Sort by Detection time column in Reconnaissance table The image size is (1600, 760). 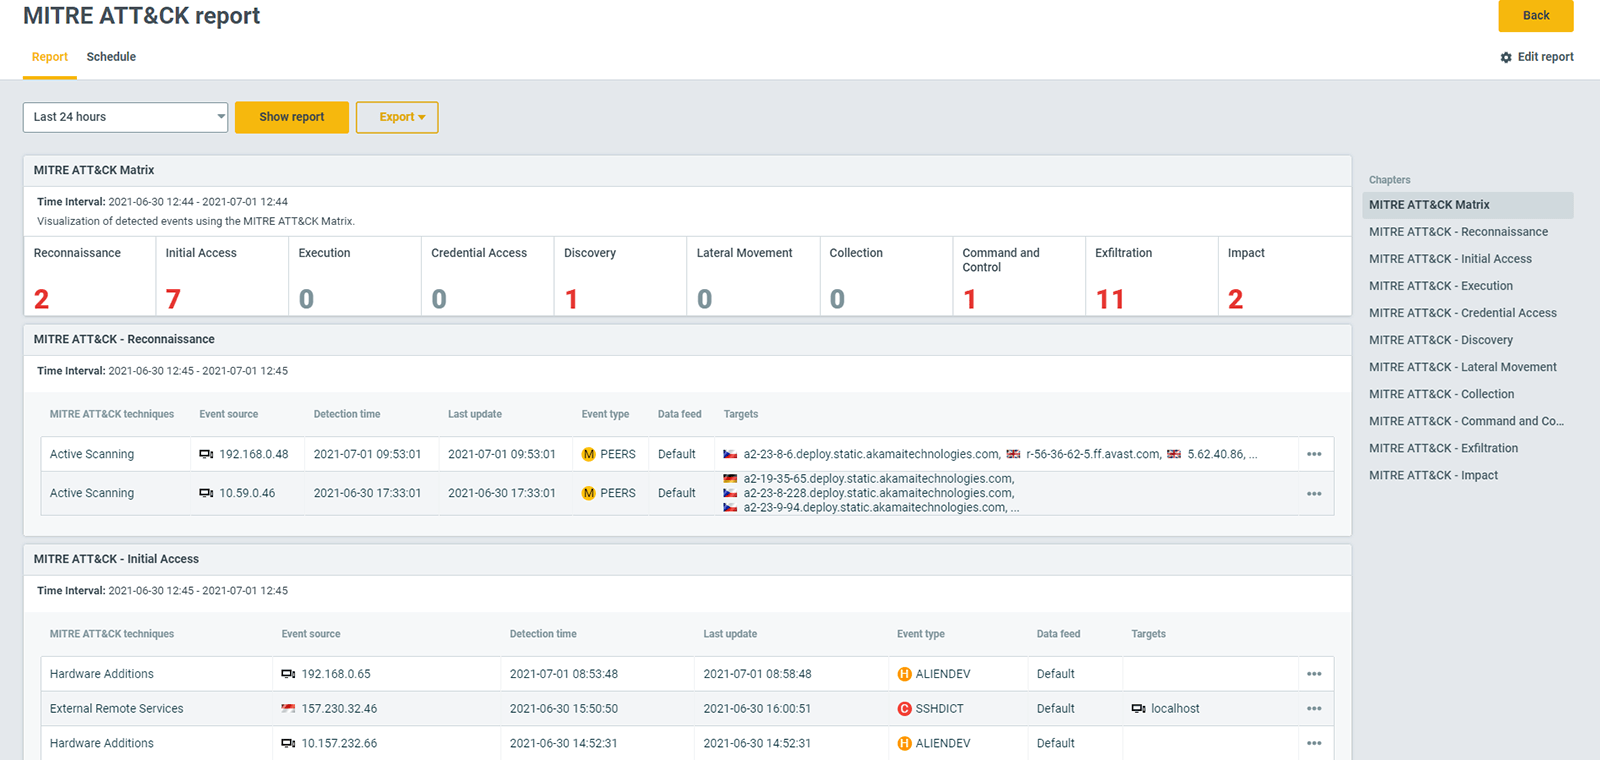pos(347,414)
